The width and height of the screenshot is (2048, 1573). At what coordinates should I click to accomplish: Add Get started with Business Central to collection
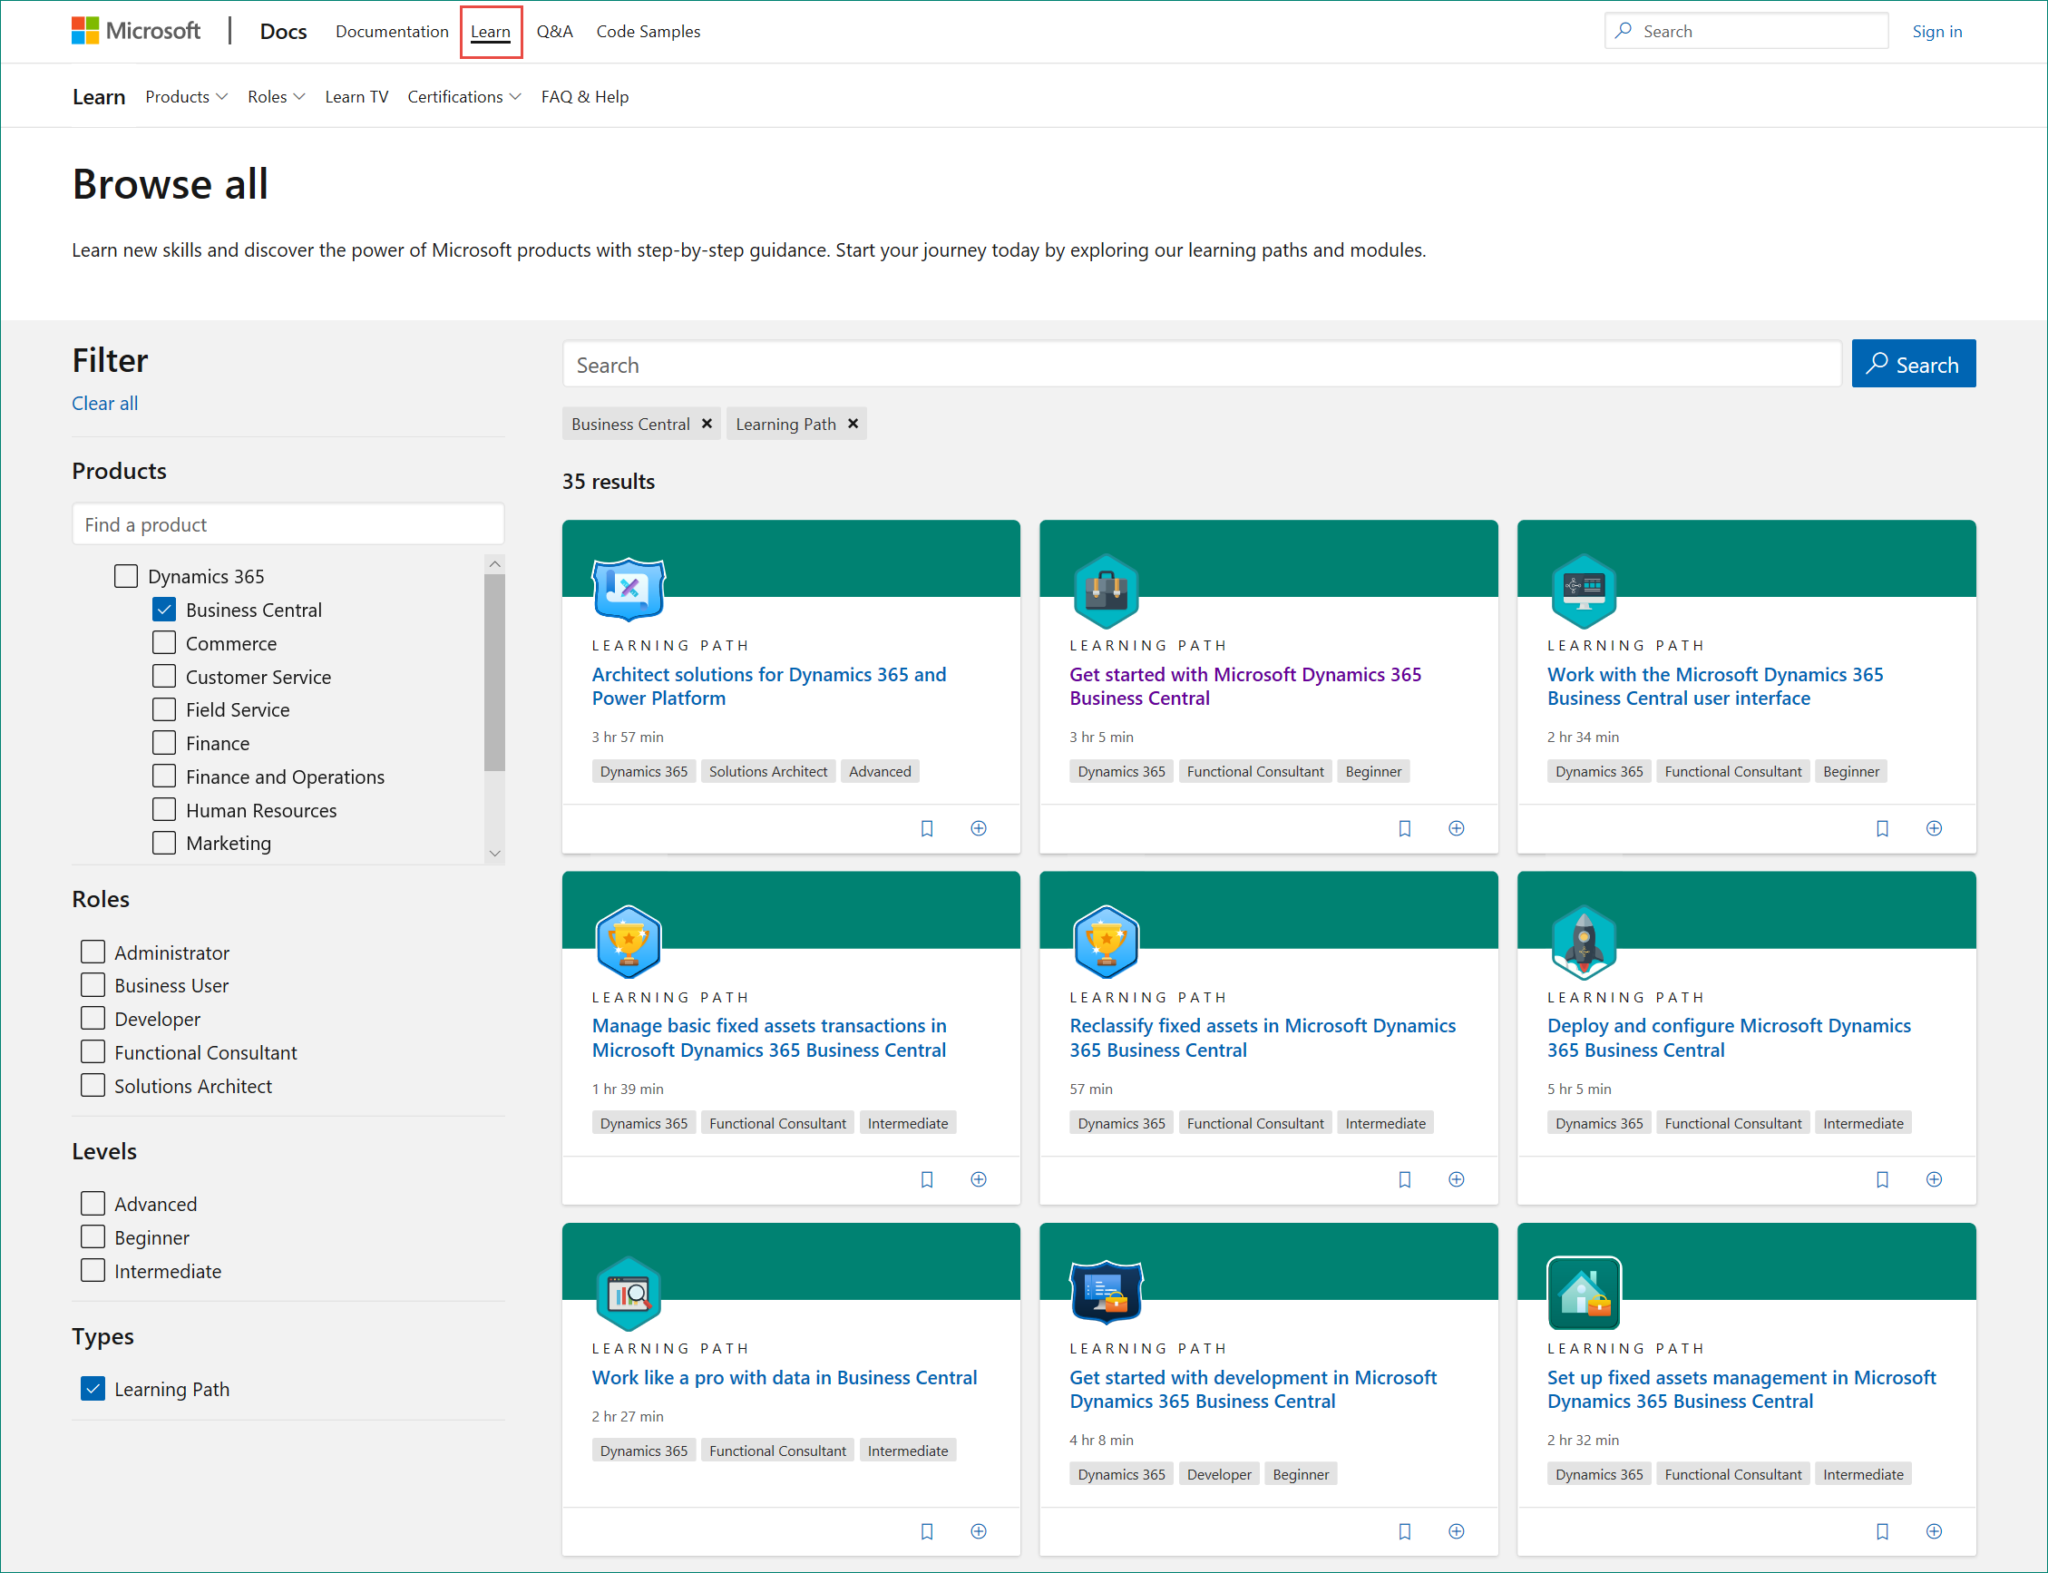pyautogui.click(x=1457, y=828)
